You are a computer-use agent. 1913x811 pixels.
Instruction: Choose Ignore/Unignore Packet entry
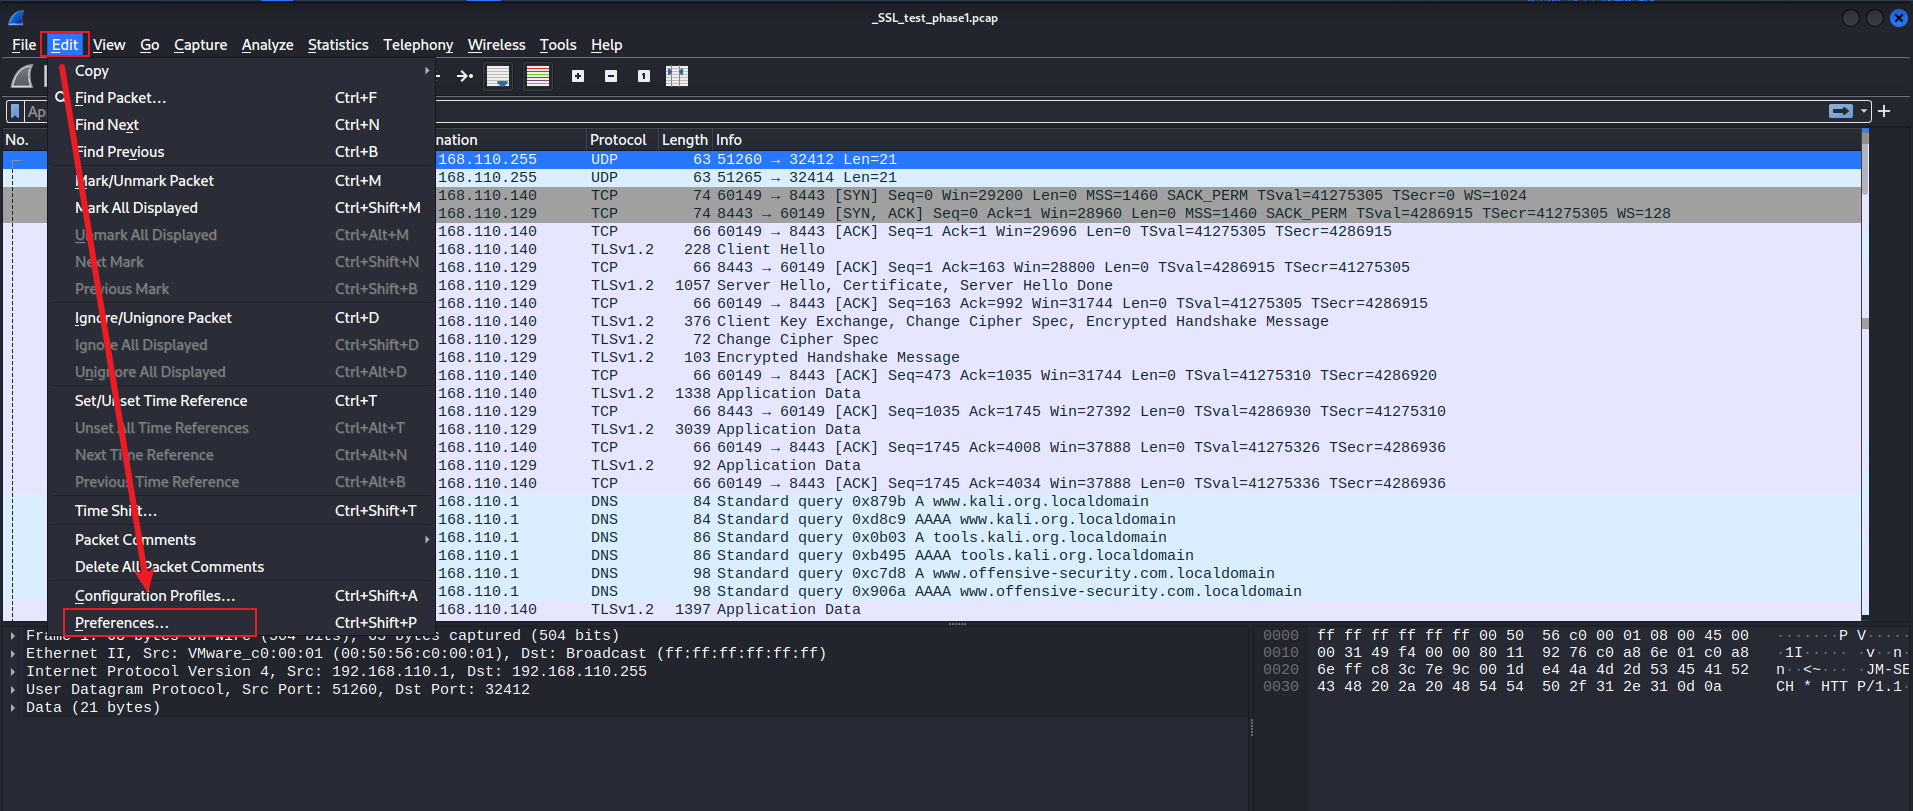(x=241, y=318)
